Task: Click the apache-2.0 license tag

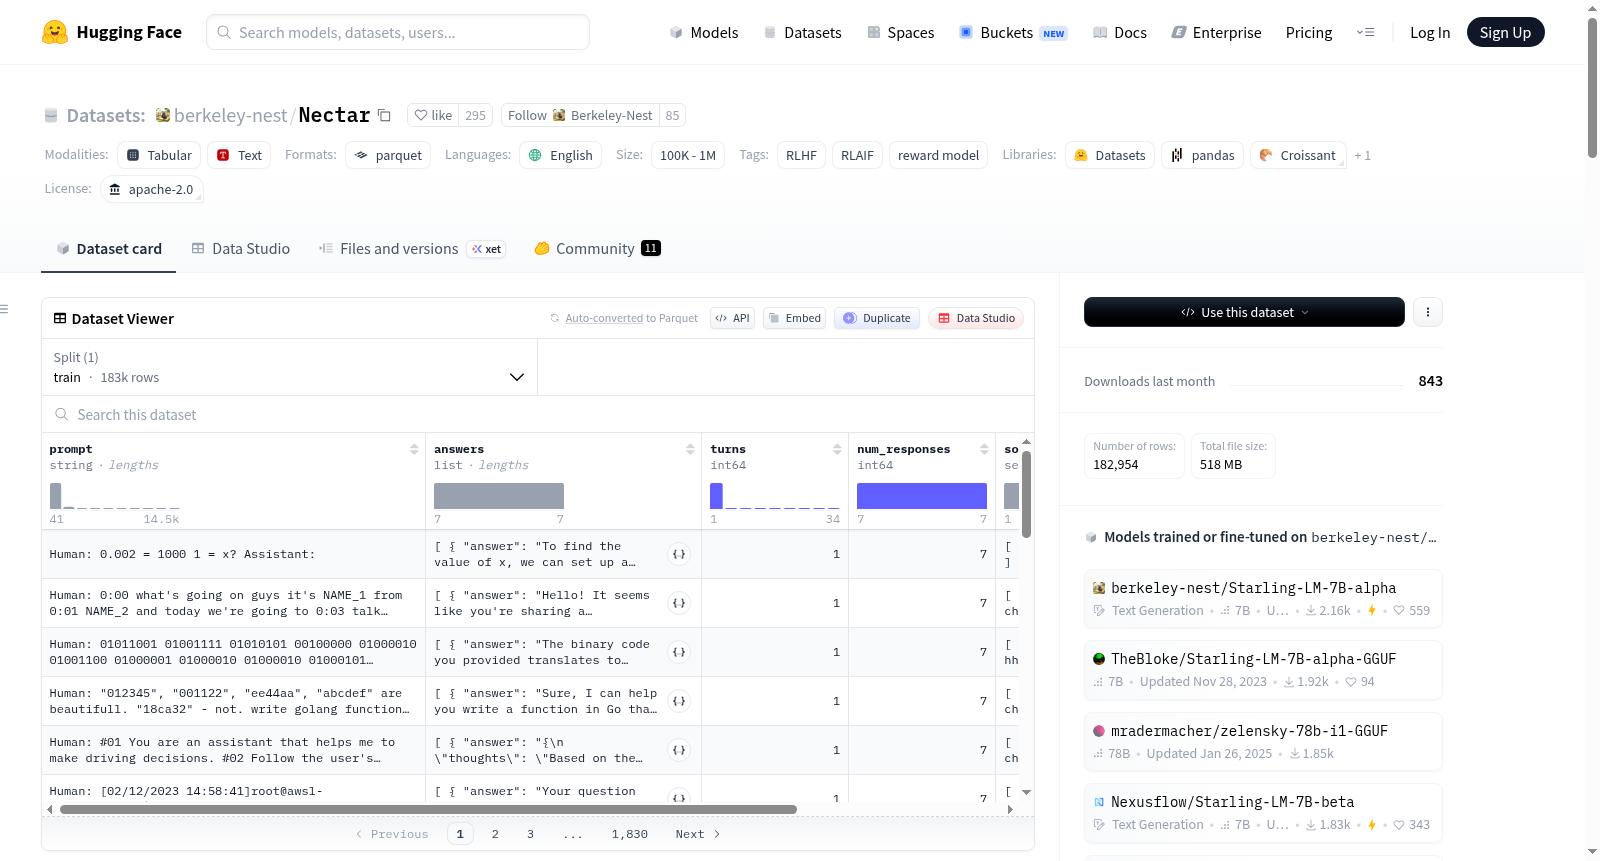Action: point(152,189)
